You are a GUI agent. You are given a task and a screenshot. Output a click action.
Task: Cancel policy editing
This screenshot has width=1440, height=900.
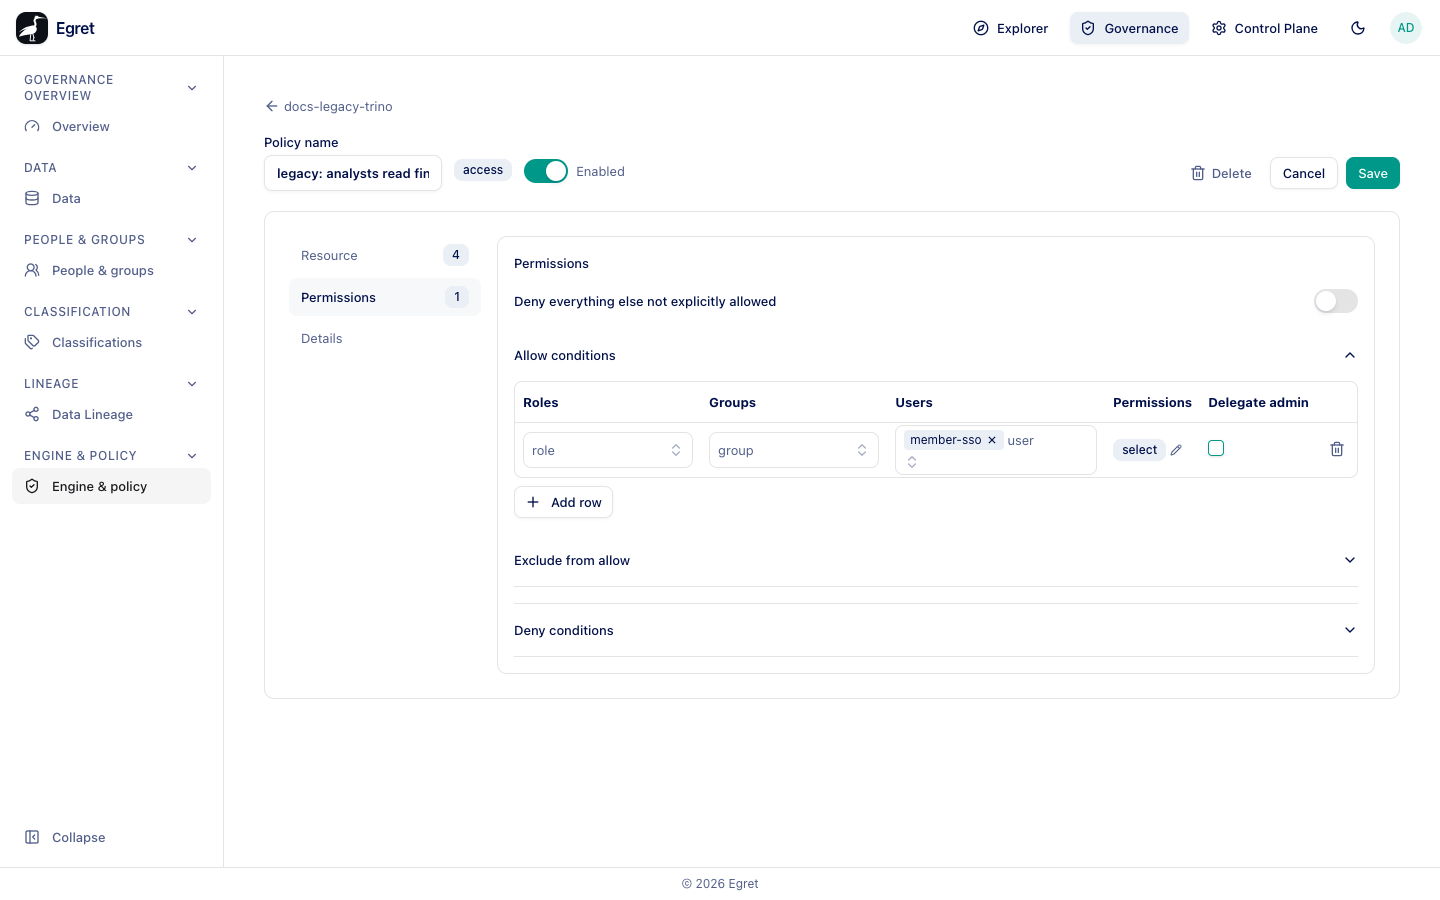tap(1304, 173)
